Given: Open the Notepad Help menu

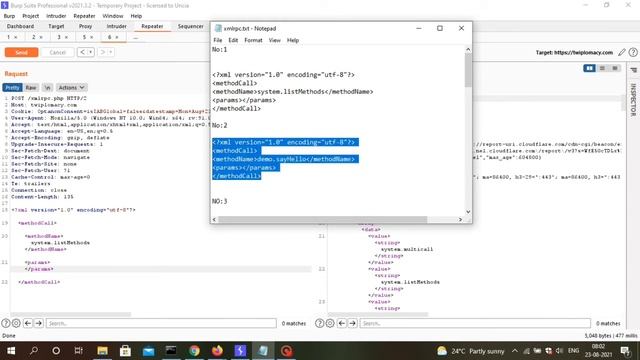Looking at the screenshot, I should (293, 40).
